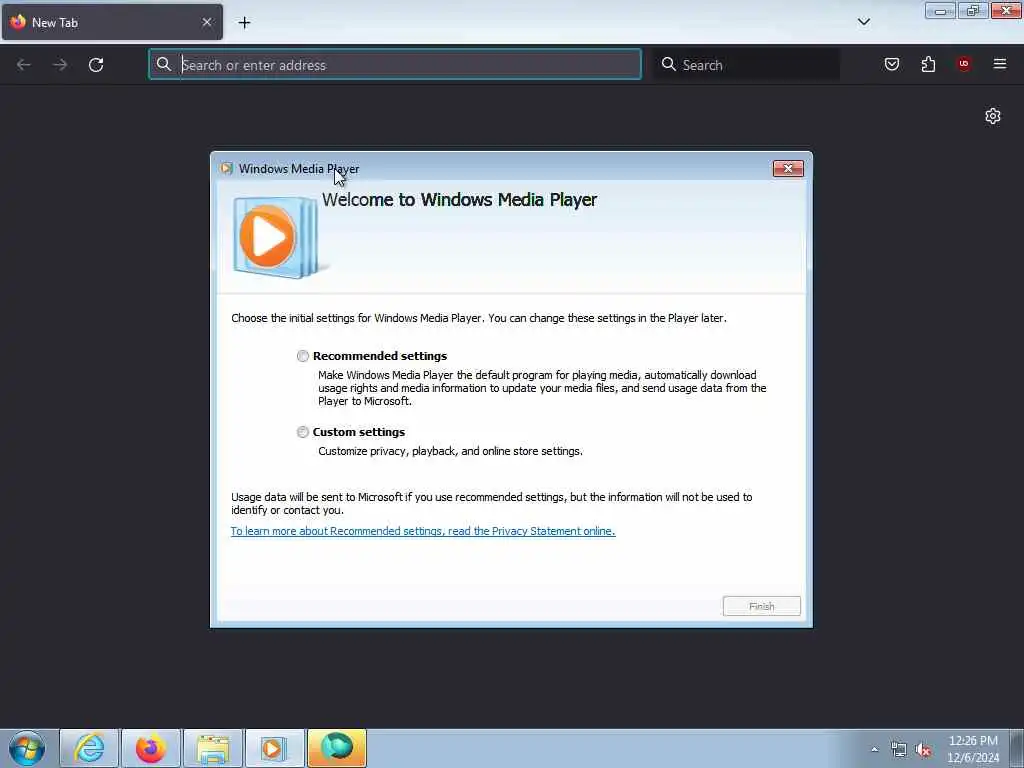Open the Firefox hamburger application menu
This screenshot has width=1024, height=768.
[x=1000, y=64]
